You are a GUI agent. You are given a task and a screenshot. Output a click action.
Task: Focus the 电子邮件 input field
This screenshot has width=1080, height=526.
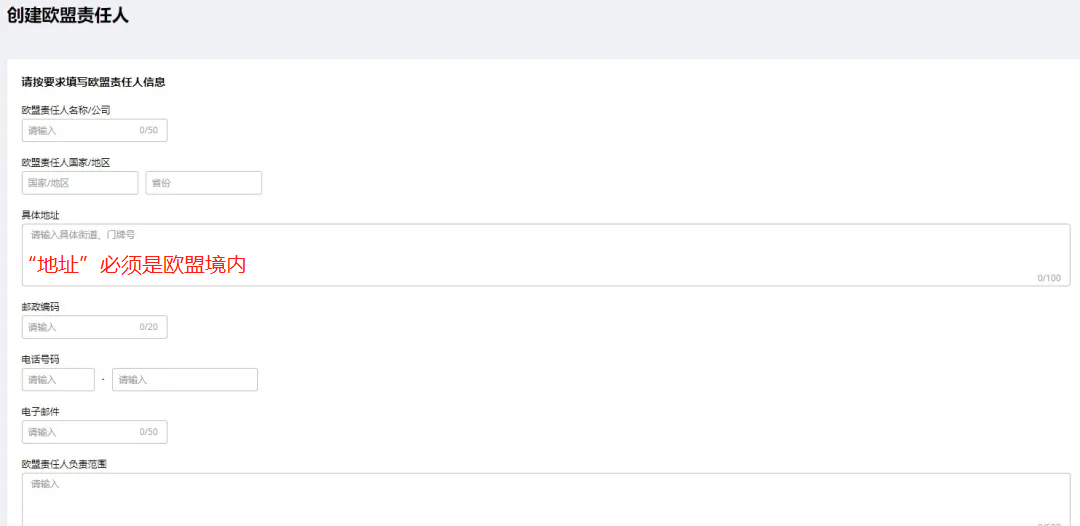[x=80, y=432]
